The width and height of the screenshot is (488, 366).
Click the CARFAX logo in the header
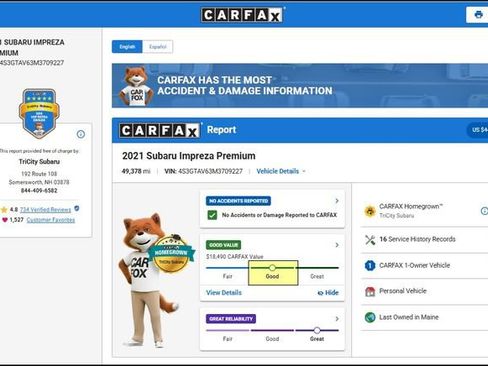[242, 15]
